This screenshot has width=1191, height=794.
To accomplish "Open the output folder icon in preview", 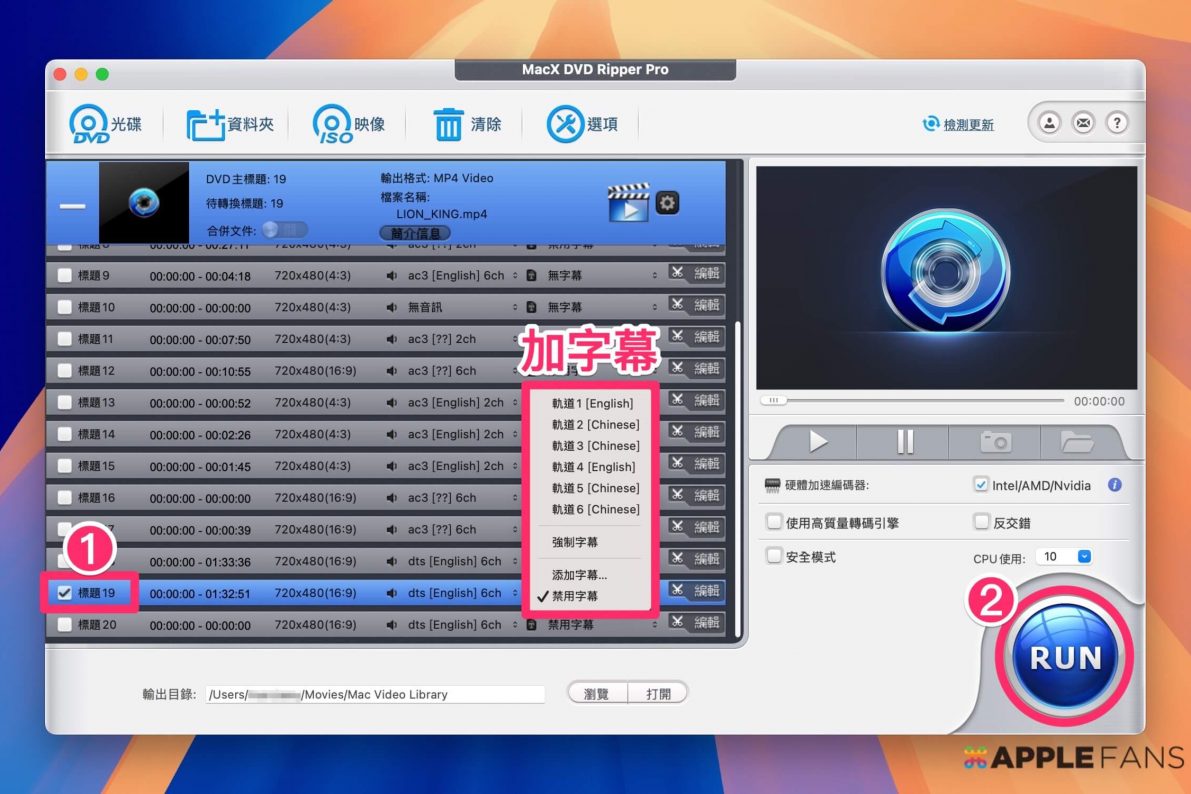I will coord(1077,441).
